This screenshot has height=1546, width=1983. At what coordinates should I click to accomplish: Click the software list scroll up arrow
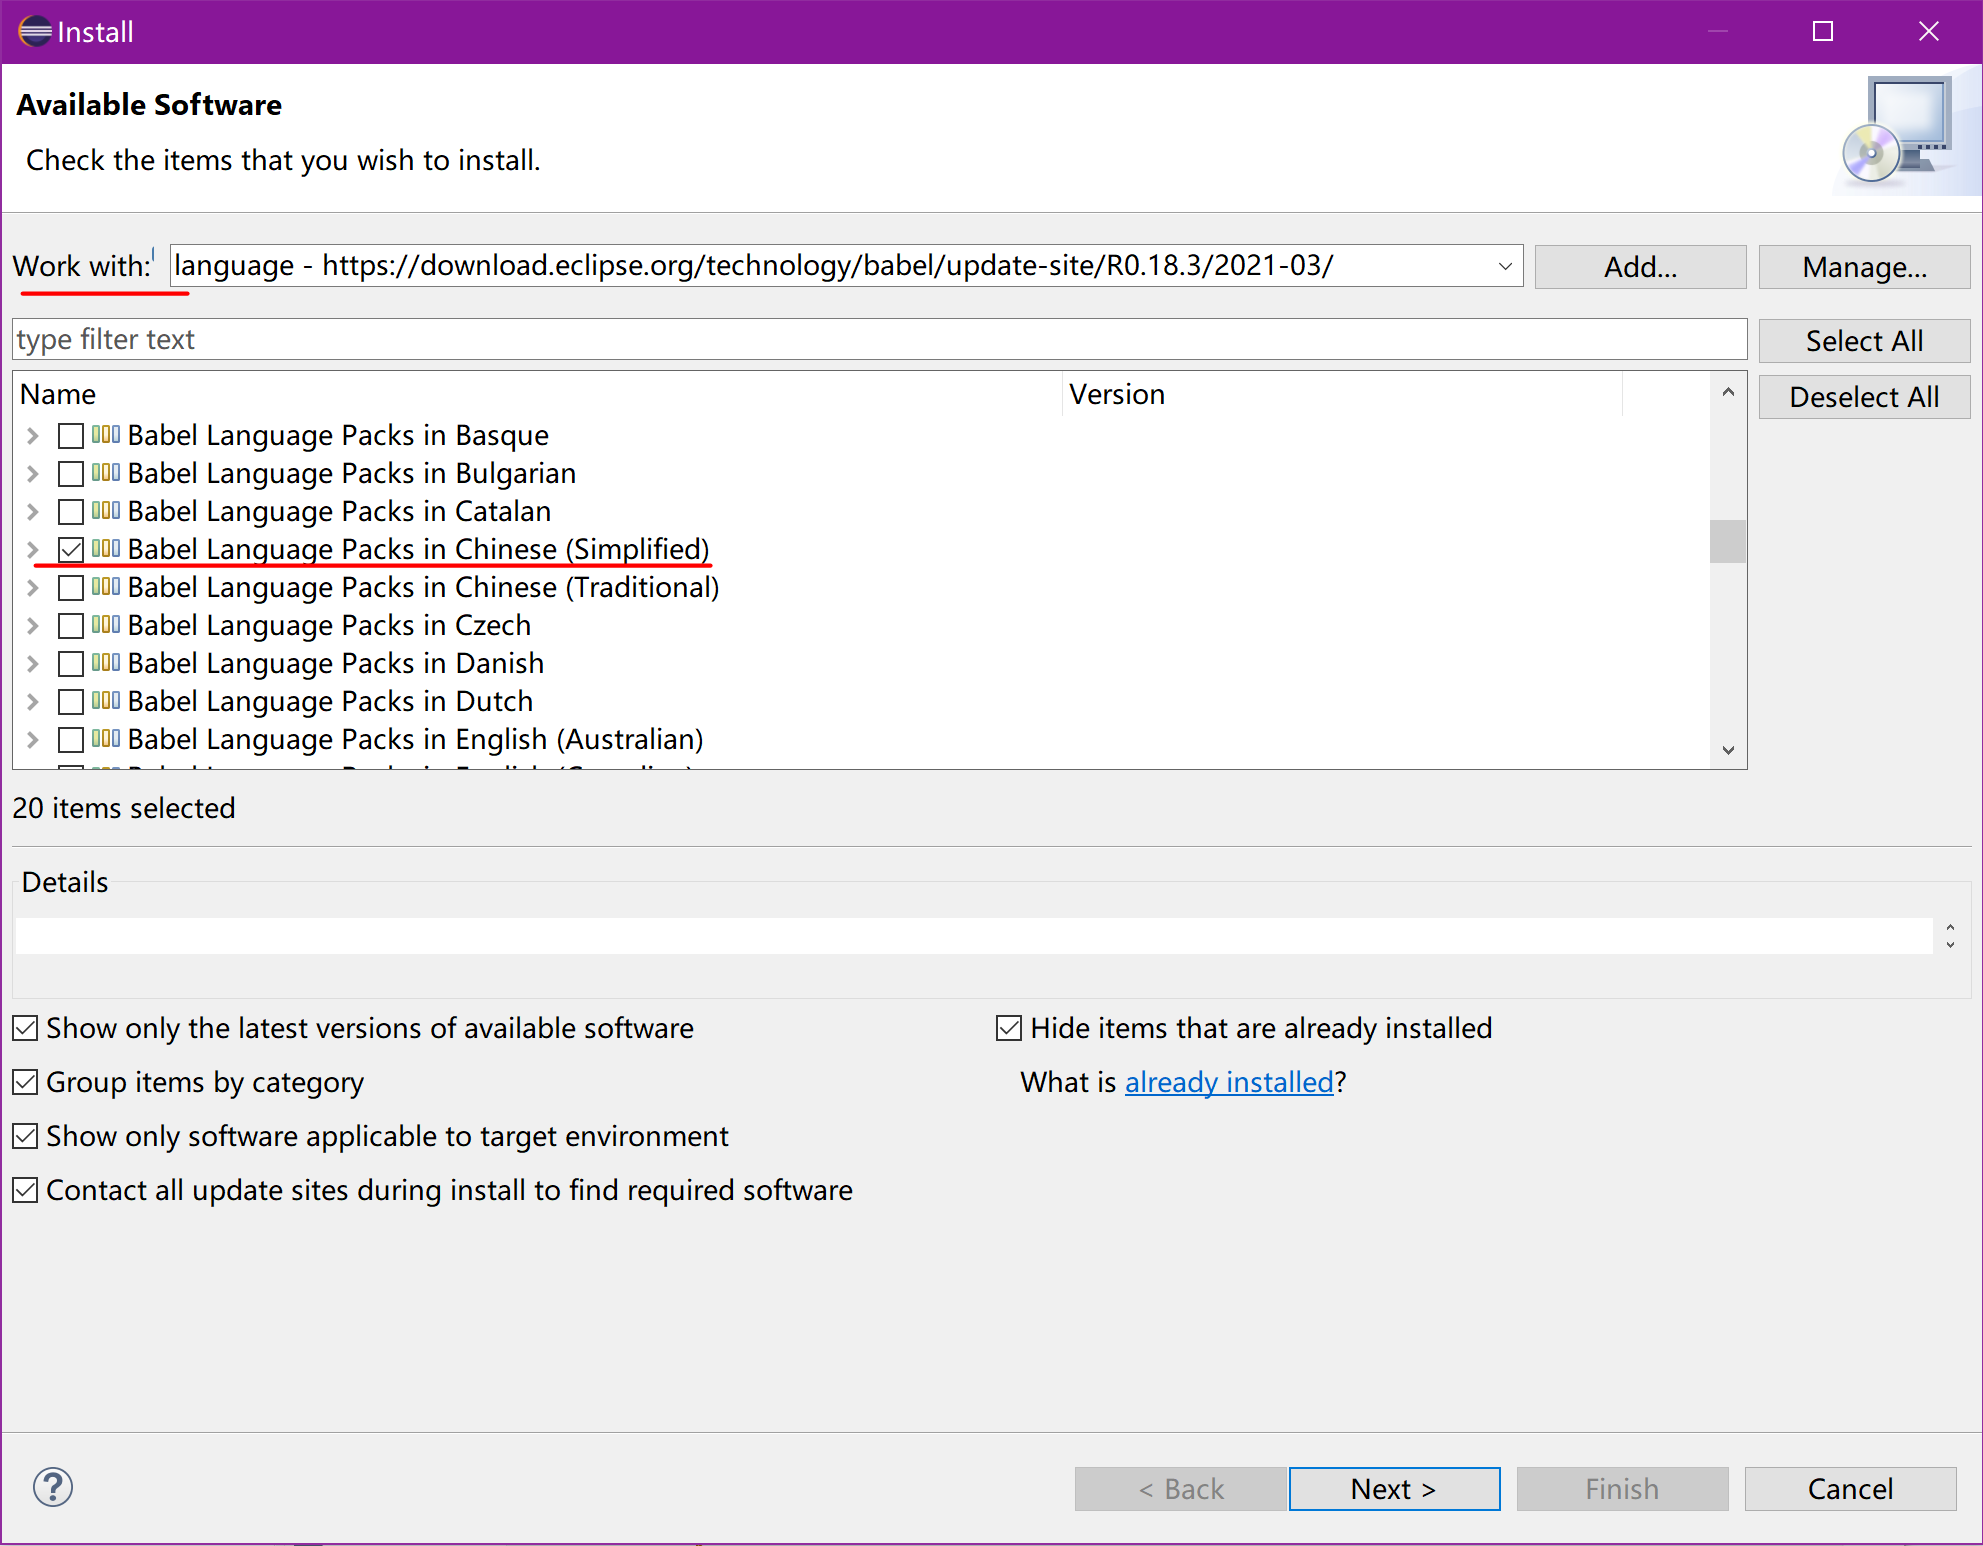click(x=1728, y=392)
